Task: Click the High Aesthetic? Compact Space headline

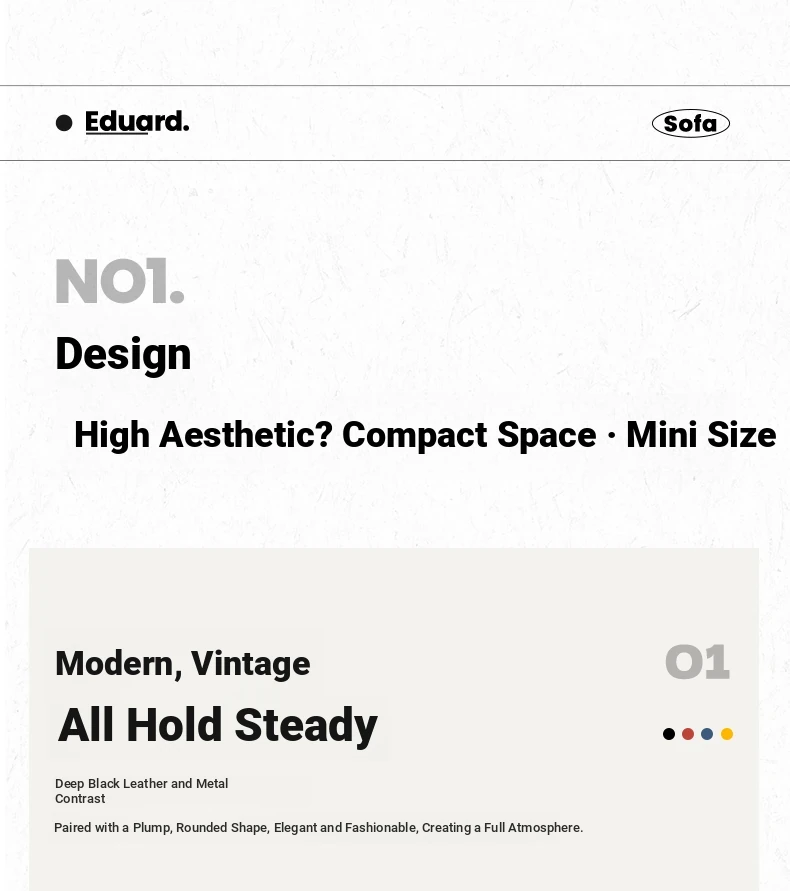Action: tap(425, 435)
